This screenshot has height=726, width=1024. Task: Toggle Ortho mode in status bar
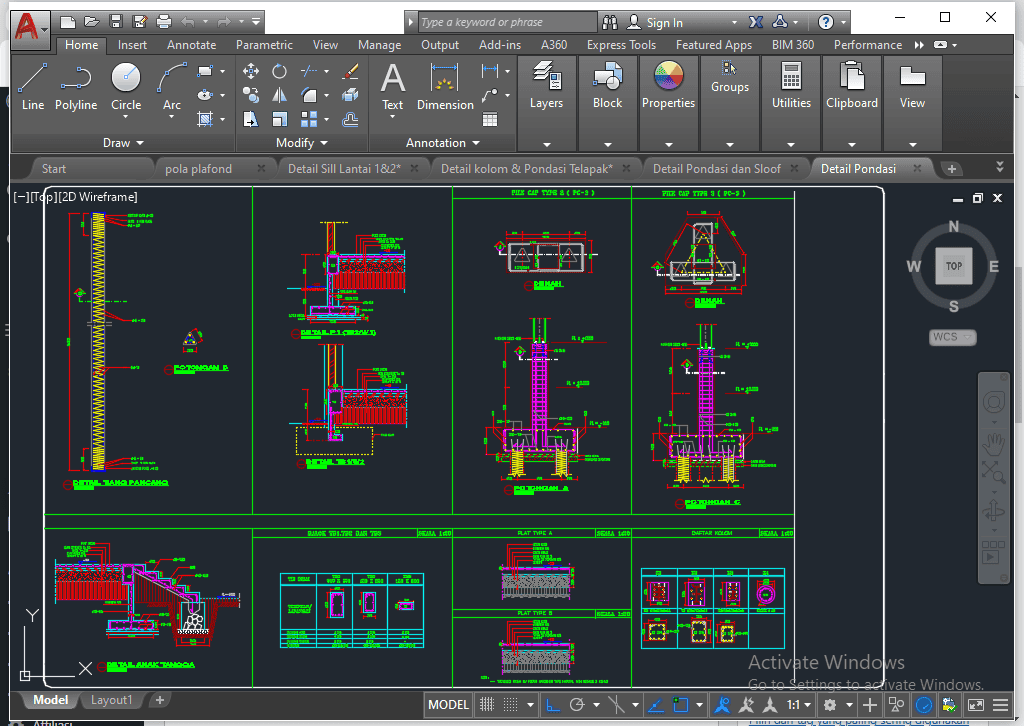coord(553,705)
